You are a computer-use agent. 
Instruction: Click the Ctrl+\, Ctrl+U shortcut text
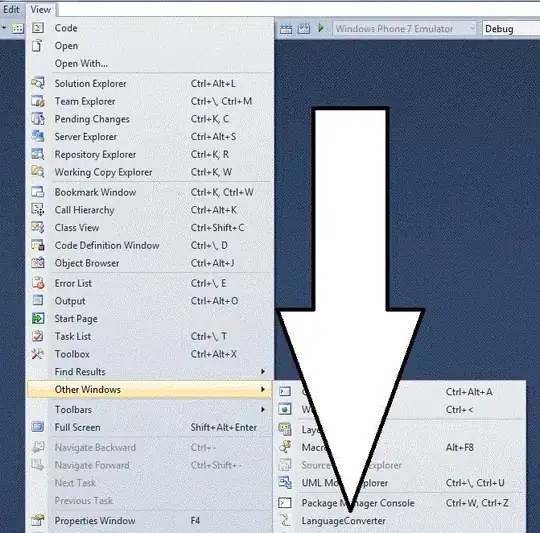point(475,483)
